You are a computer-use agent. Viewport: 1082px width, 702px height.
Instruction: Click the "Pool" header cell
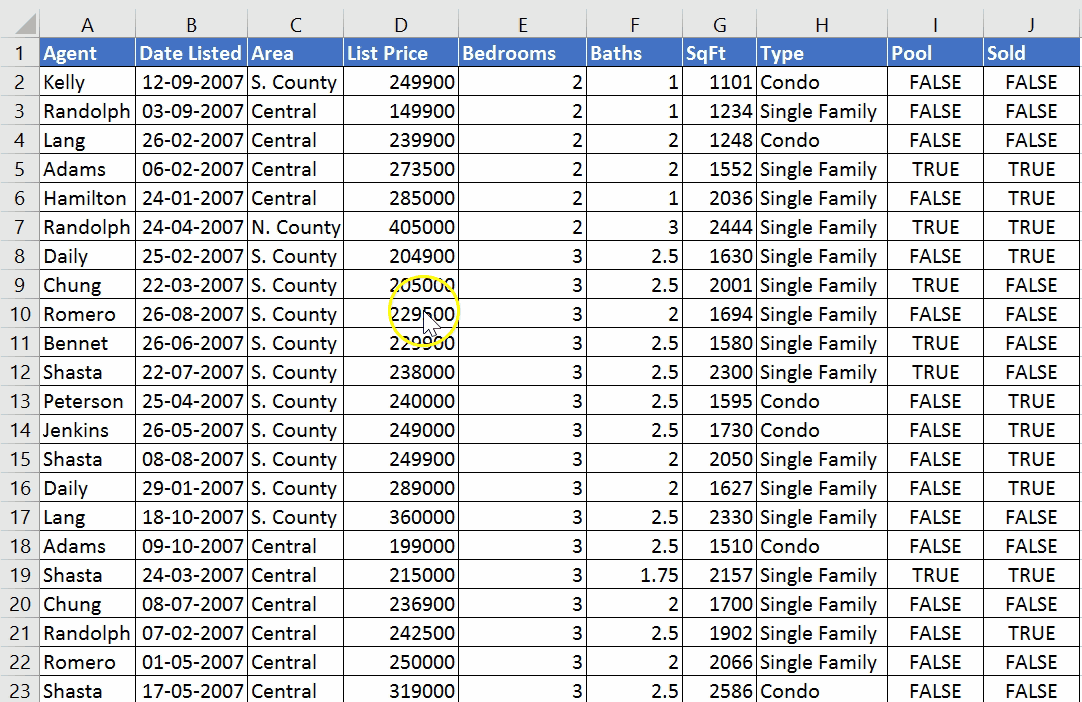pyautogui.click(x=935, y=53)
